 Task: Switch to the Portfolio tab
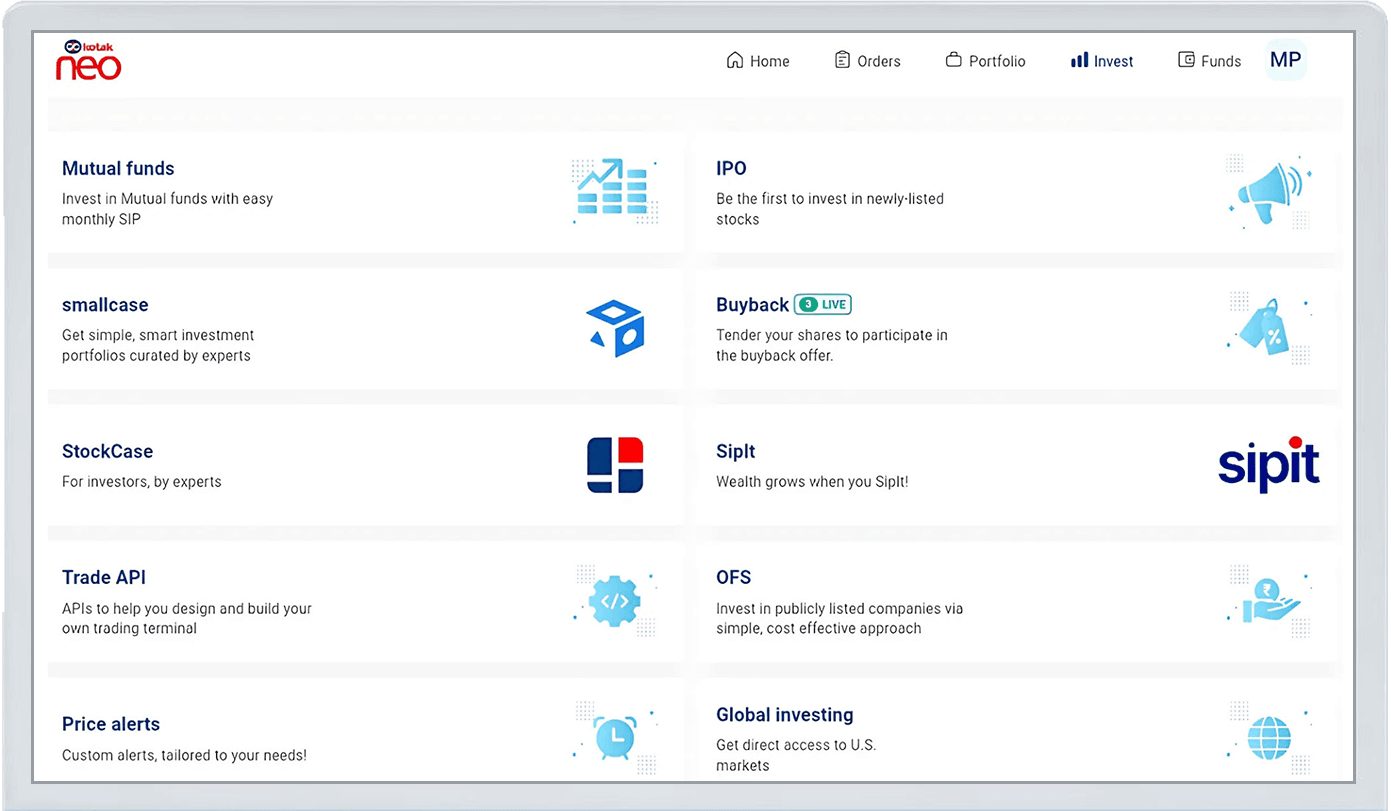[985, 61]
